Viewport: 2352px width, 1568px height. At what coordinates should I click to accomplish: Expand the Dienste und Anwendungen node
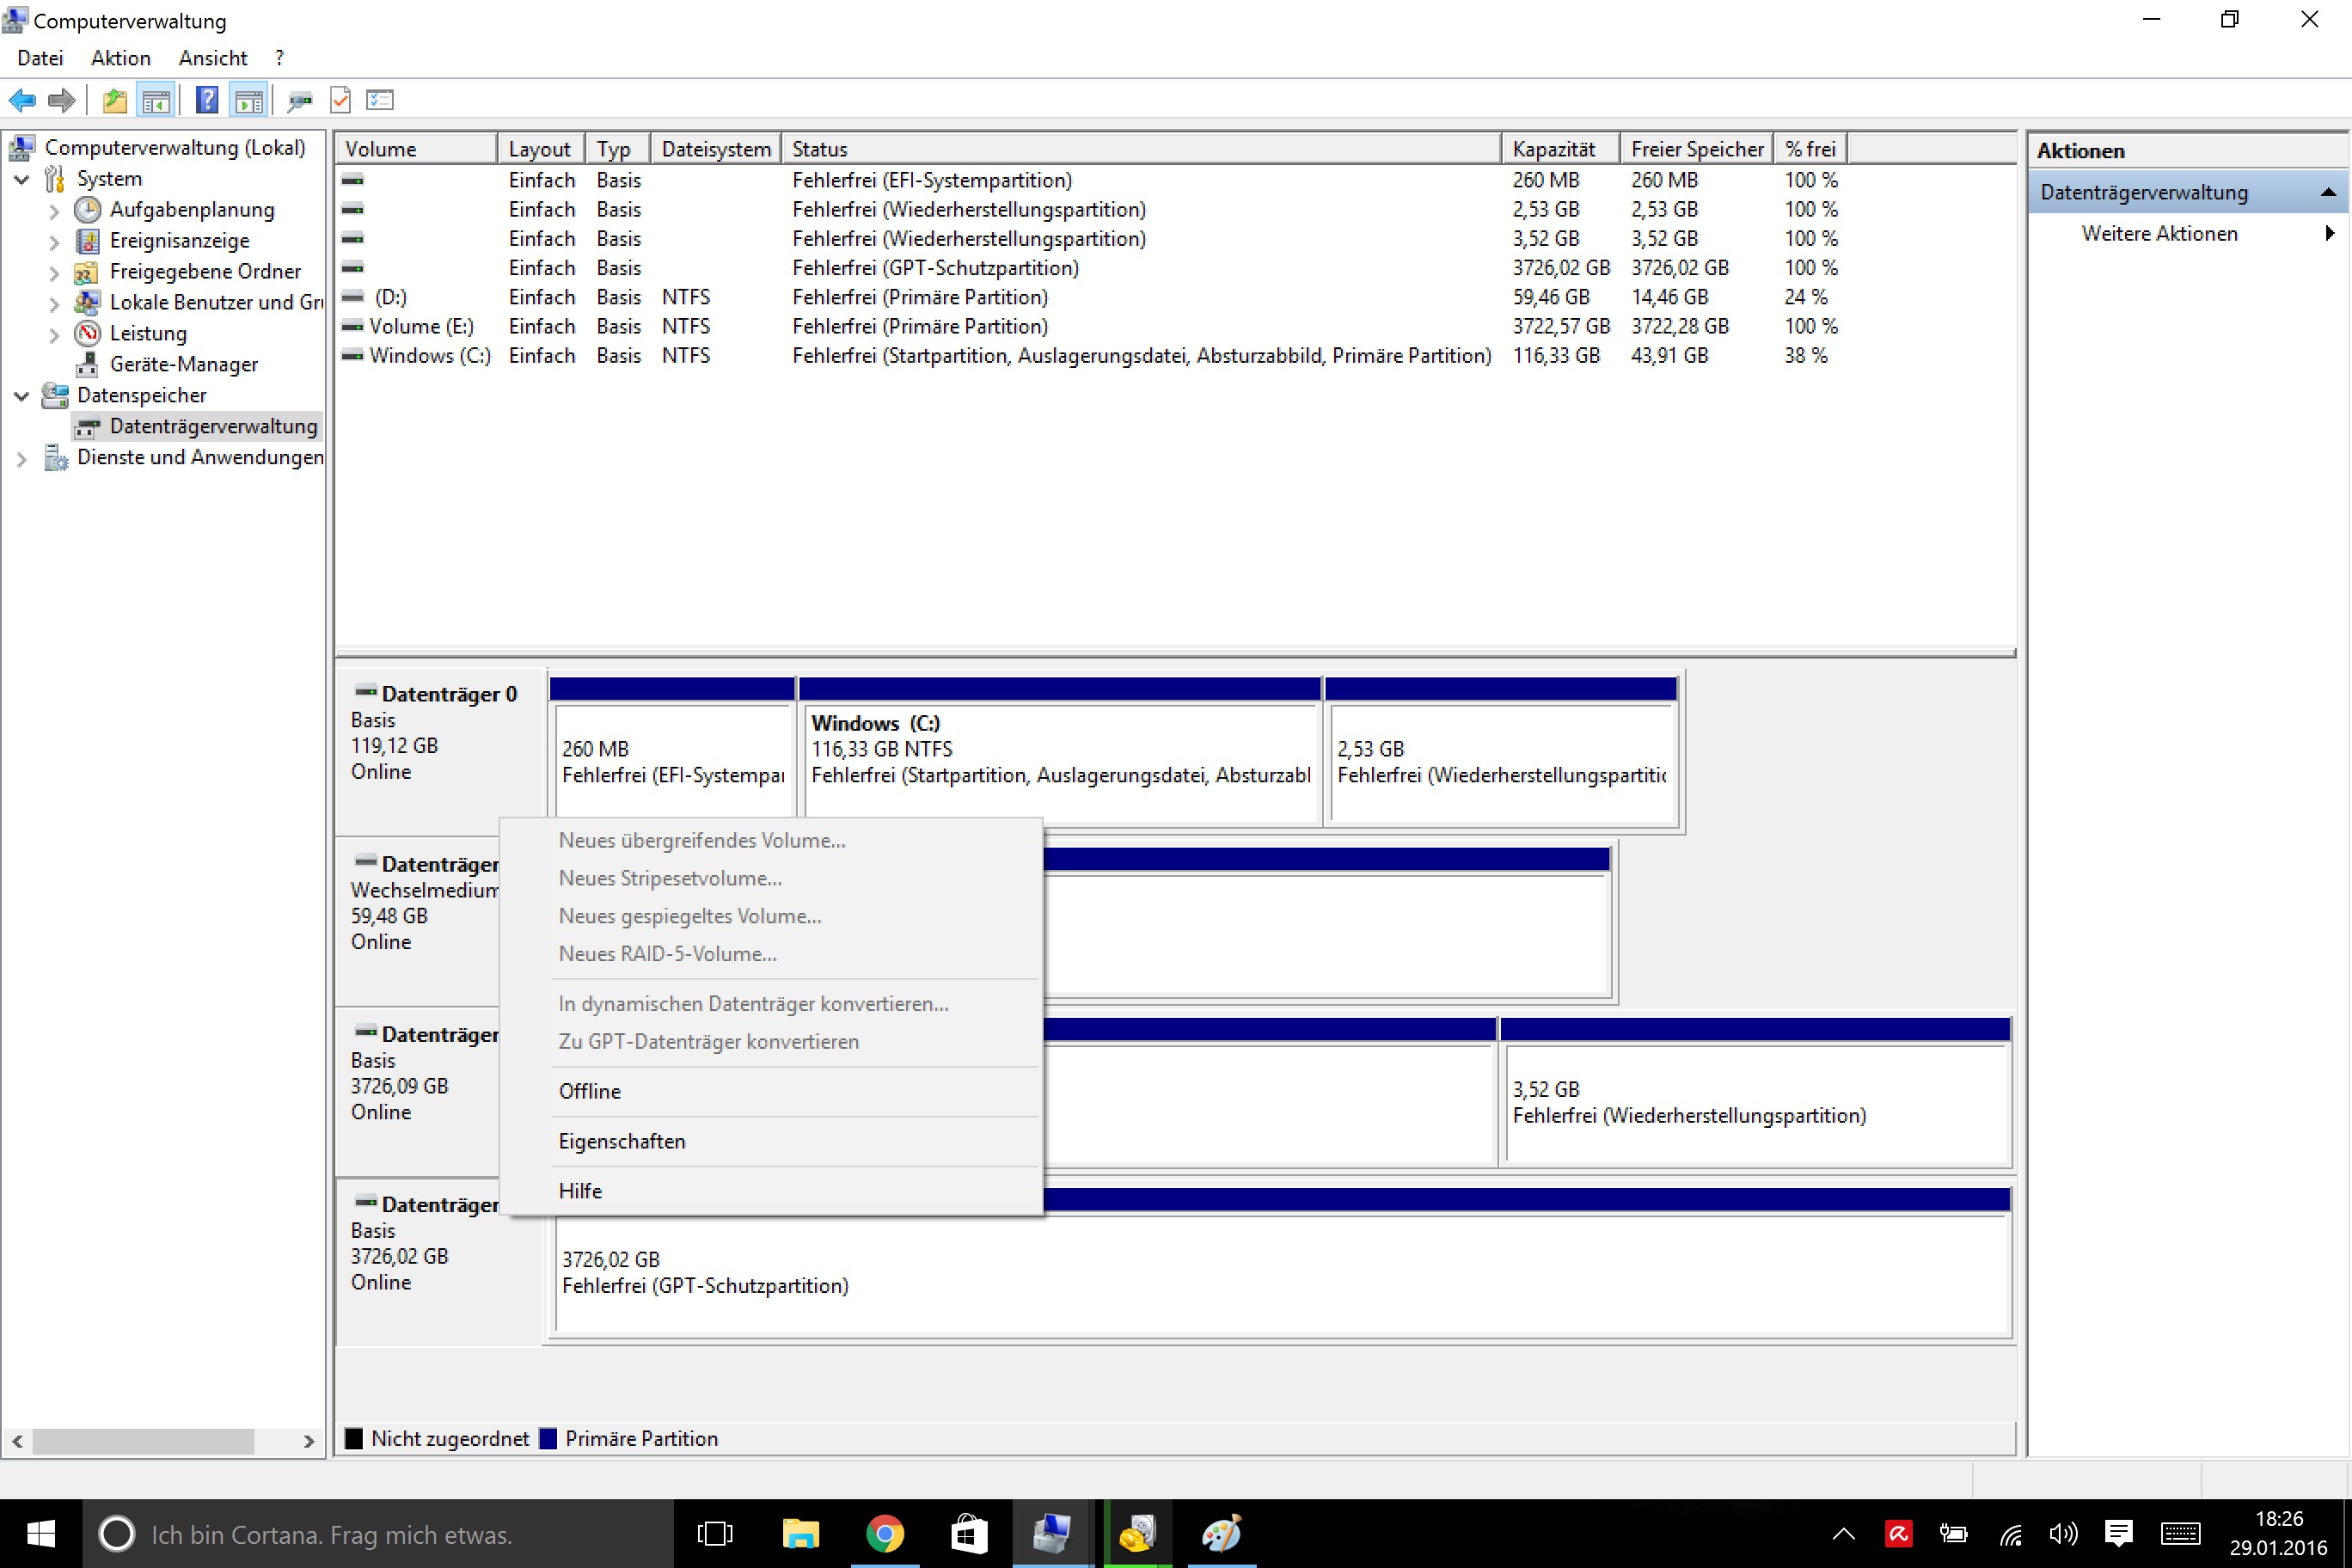coord(21,458)
